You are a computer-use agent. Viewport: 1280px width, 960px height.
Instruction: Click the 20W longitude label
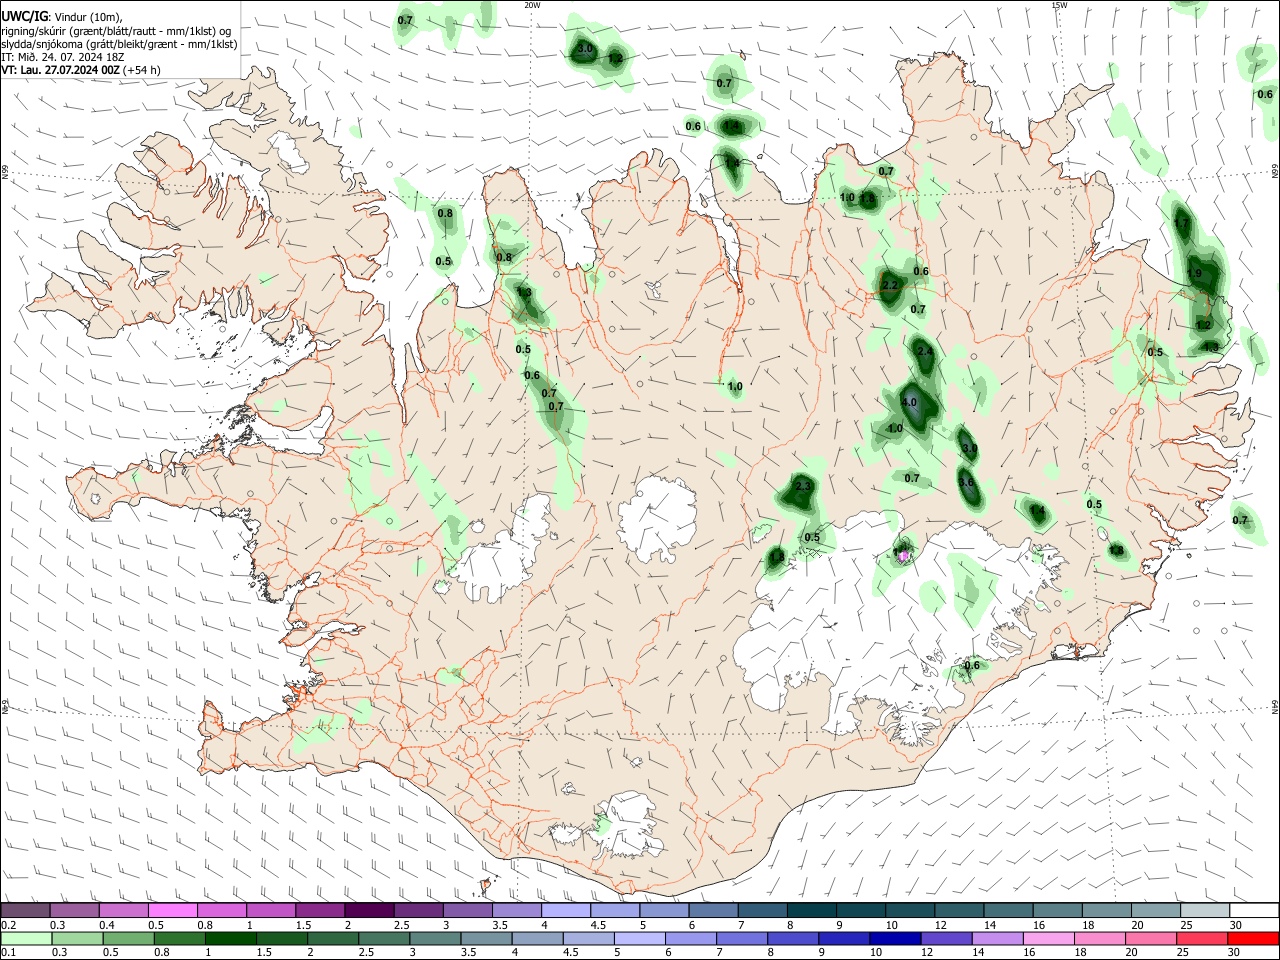(x=532, y=5)
